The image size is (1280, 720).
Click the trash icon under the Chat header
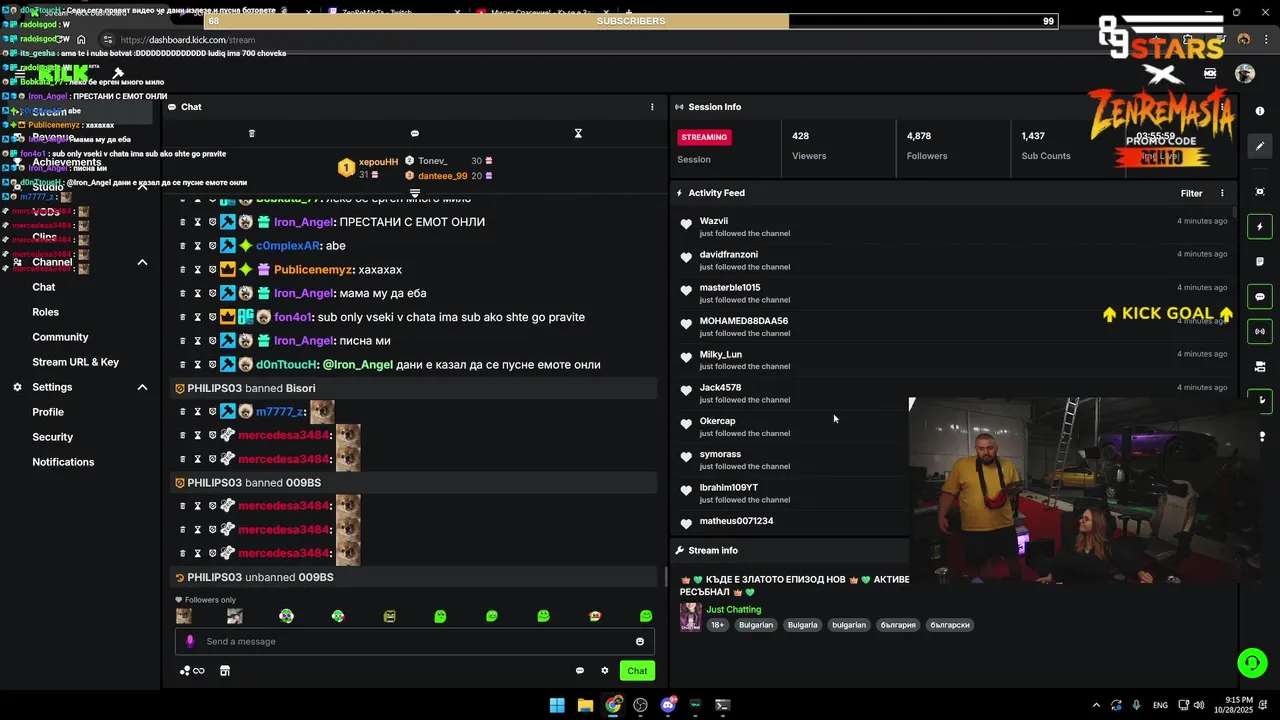252,133
